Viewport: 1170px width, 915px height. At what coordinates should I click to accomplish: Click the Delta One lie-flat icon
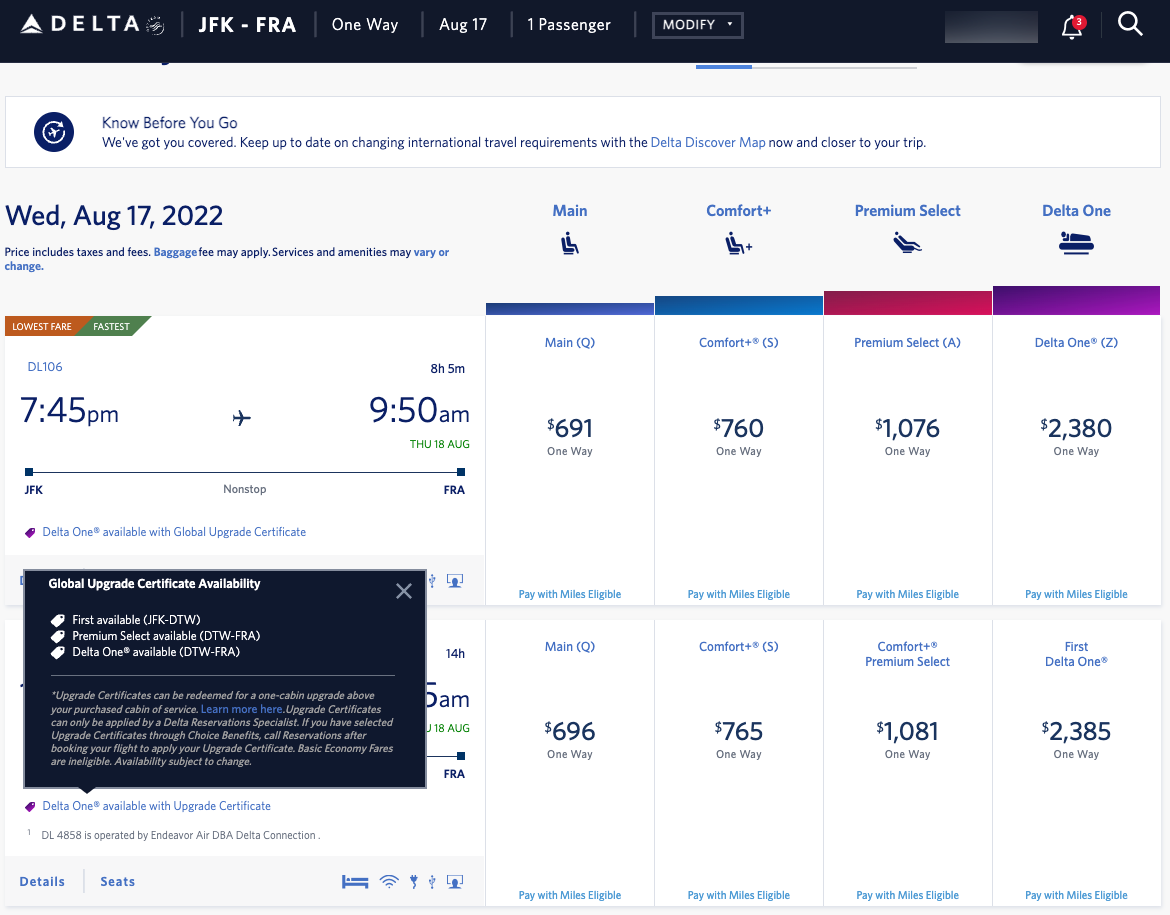pos(1076,241)
